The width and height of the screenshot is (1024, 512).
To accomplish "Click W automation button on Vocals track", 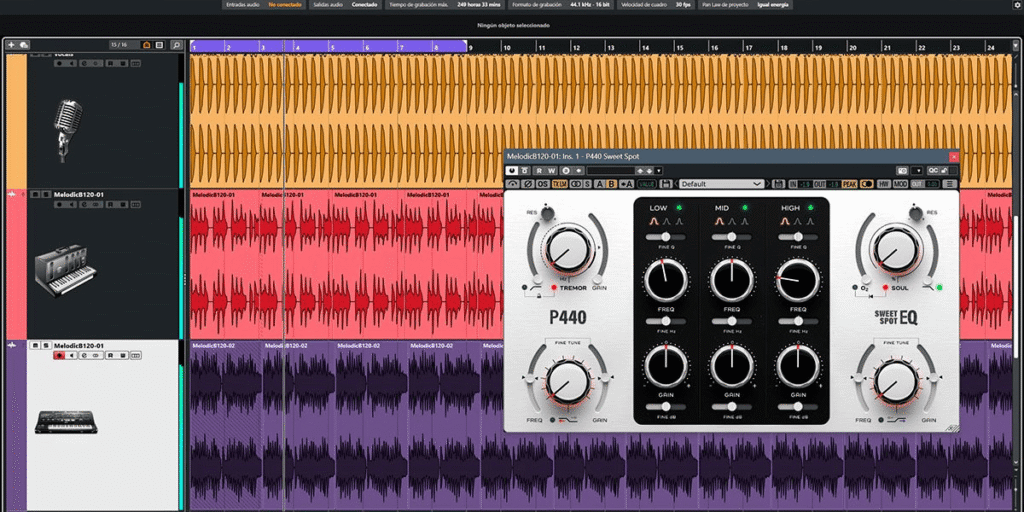I will point(123,63).
